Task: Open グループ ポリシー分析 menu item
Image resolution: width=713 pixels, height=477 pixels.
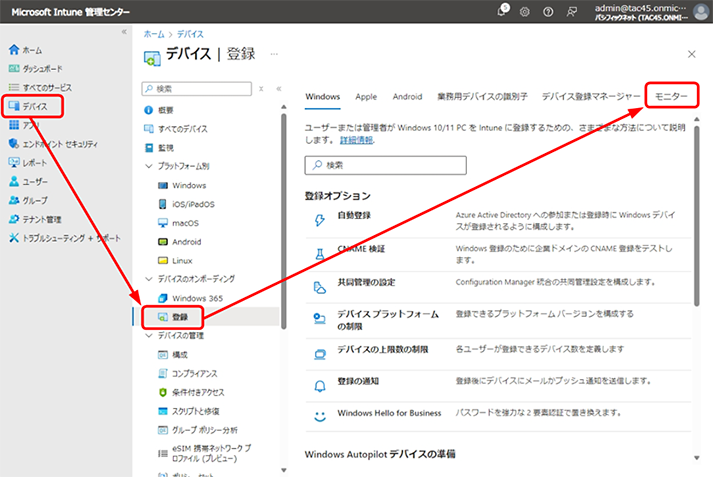Action: tap(198, 430)
